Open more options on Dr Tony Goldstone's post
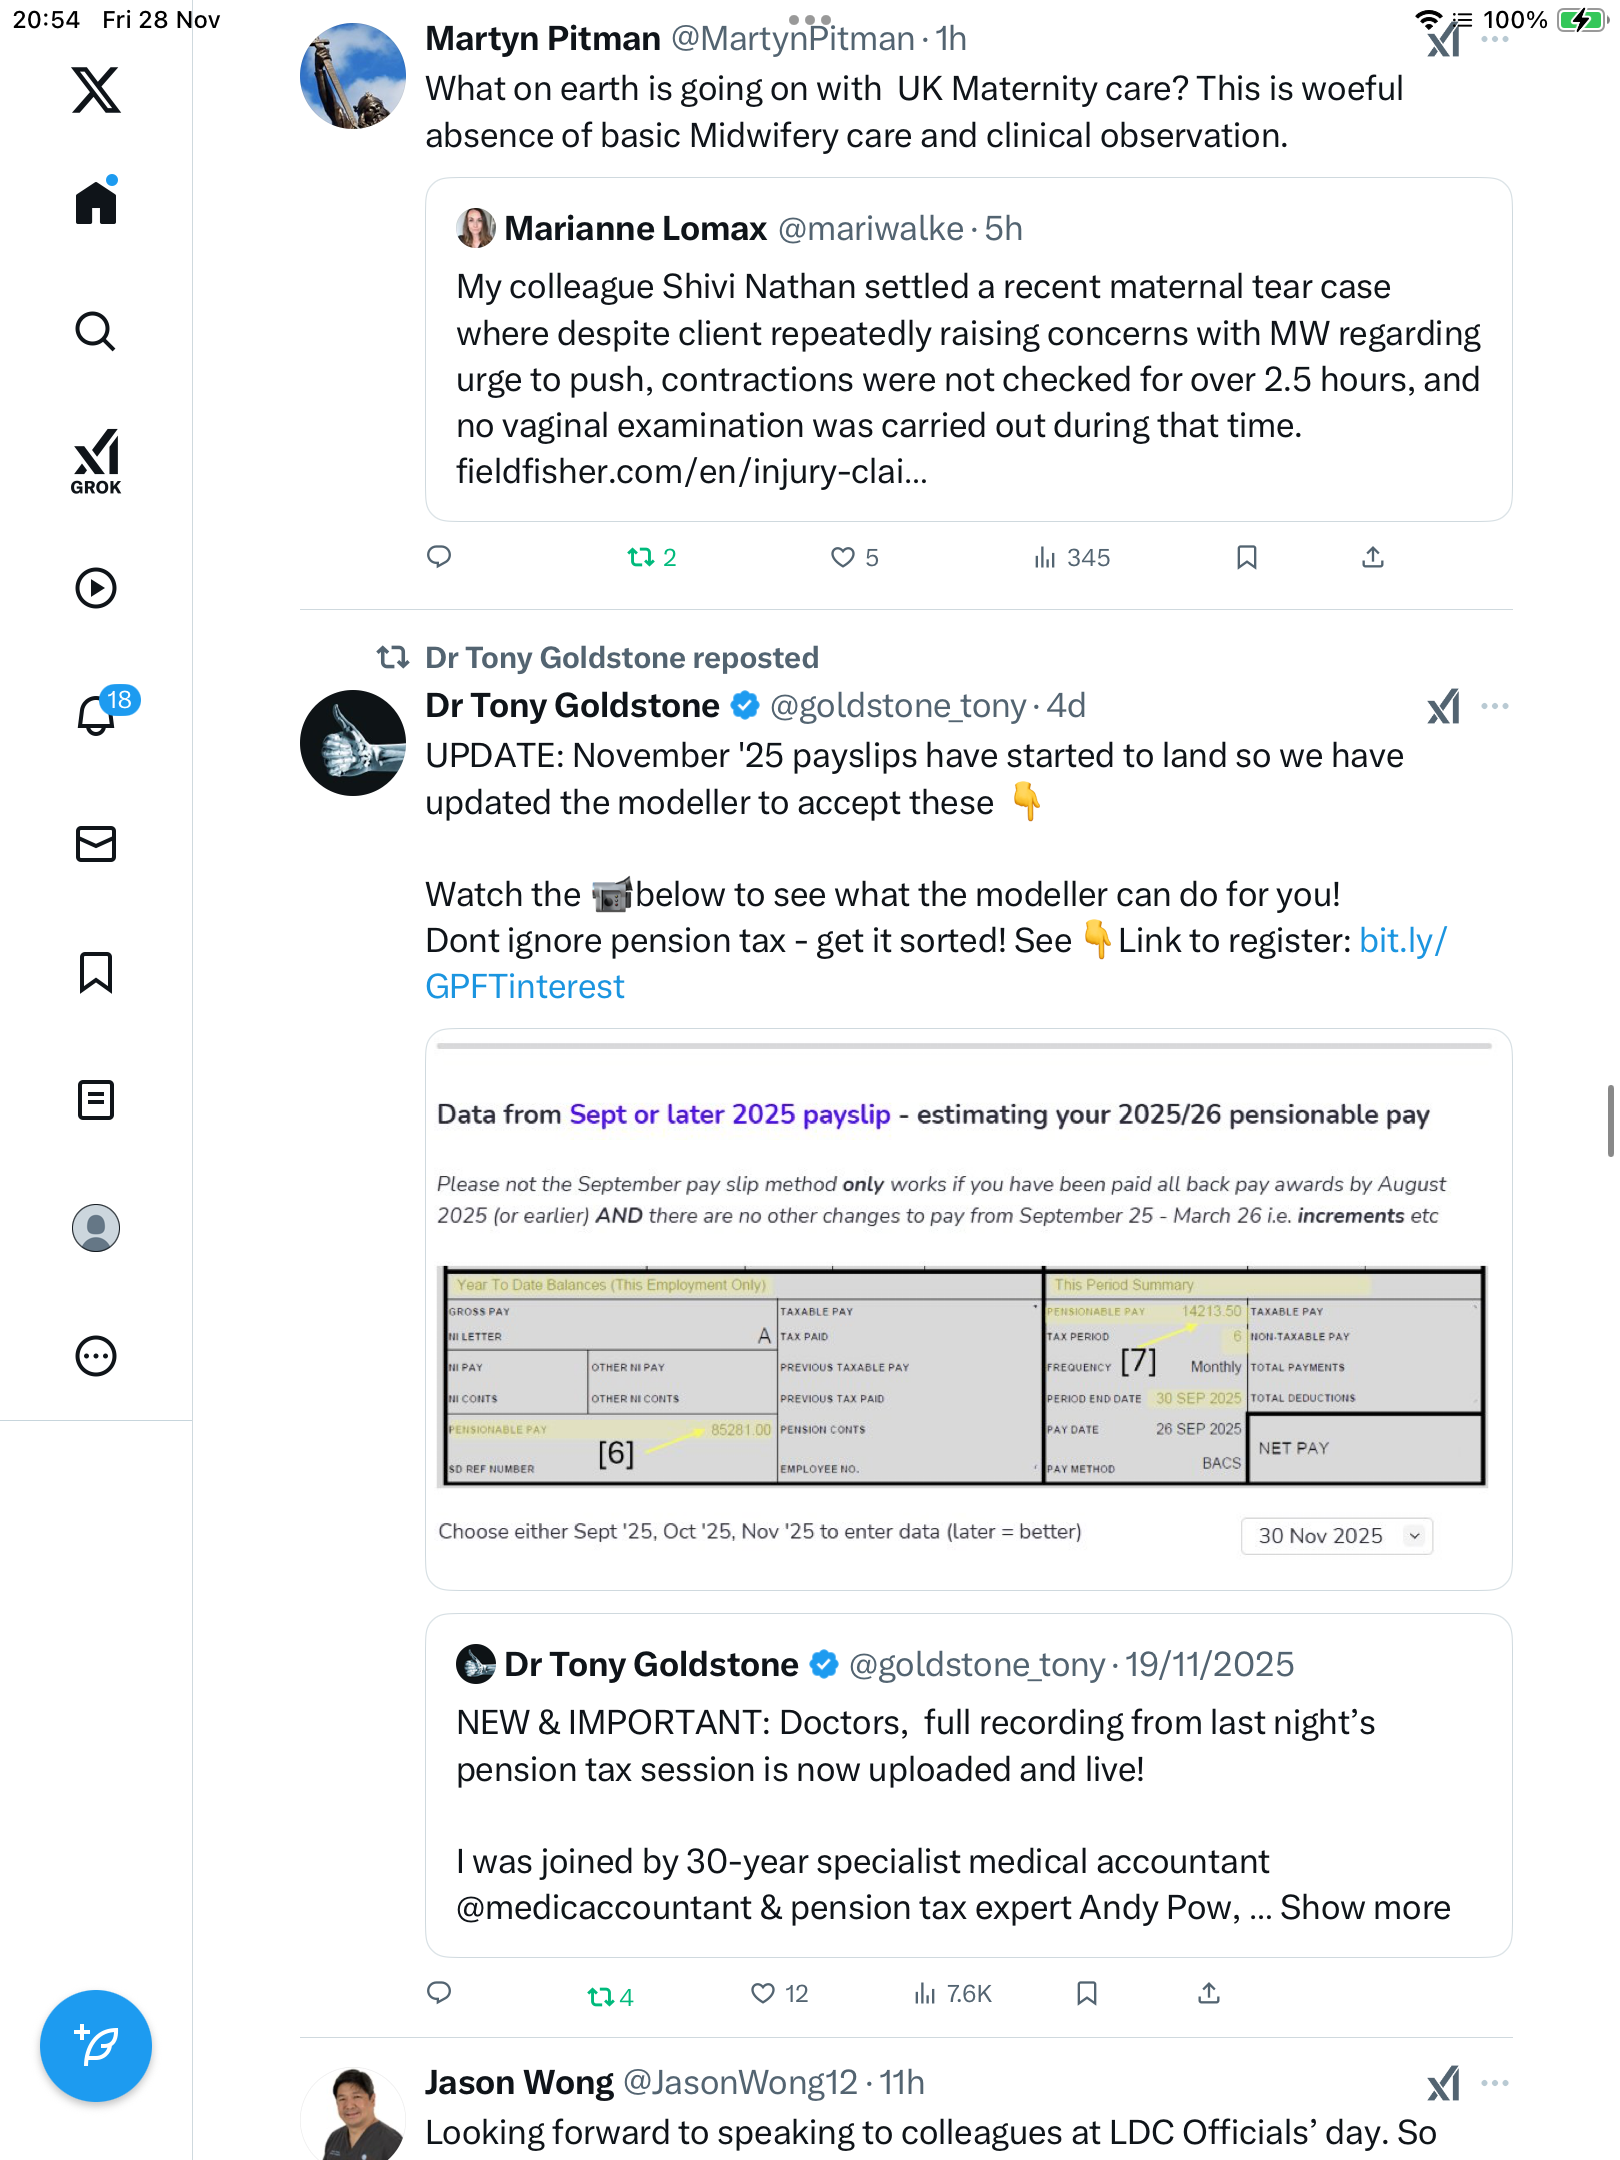 click(x=1495, y=706)
